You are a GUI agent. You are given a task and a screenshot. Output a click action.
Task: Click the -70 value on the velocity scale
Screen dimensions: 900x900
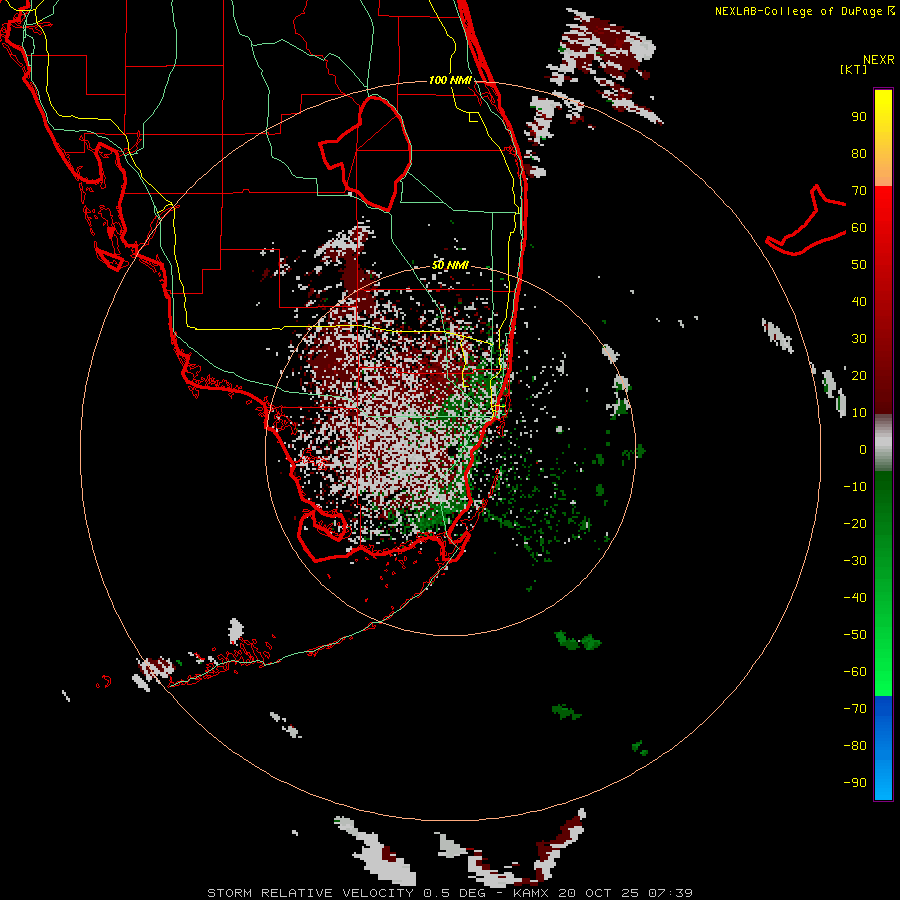coord(855,709)
